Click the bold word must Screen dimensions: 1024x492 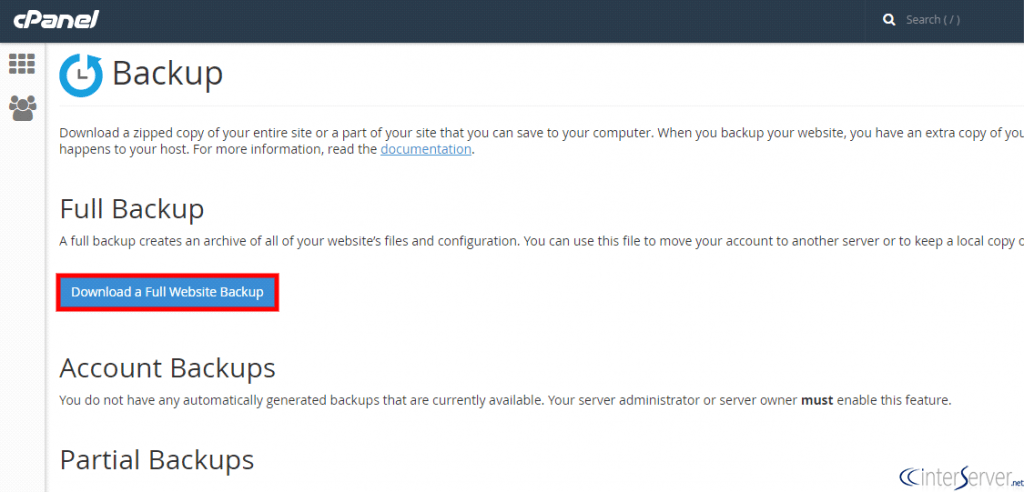click(x=817, y=400)
